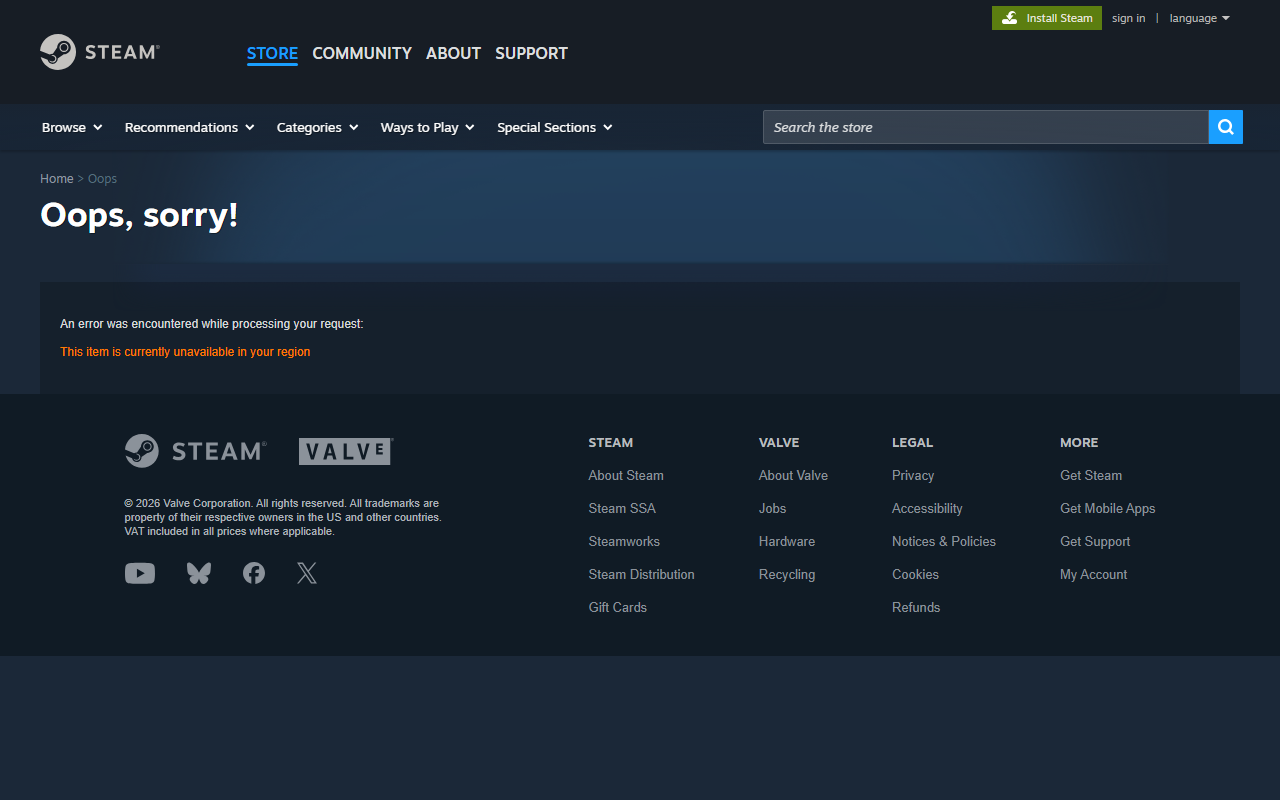Click the VALVE footer column heading
The width and height of the screenshot is (1280, 800).
click(x=779, y=442)
